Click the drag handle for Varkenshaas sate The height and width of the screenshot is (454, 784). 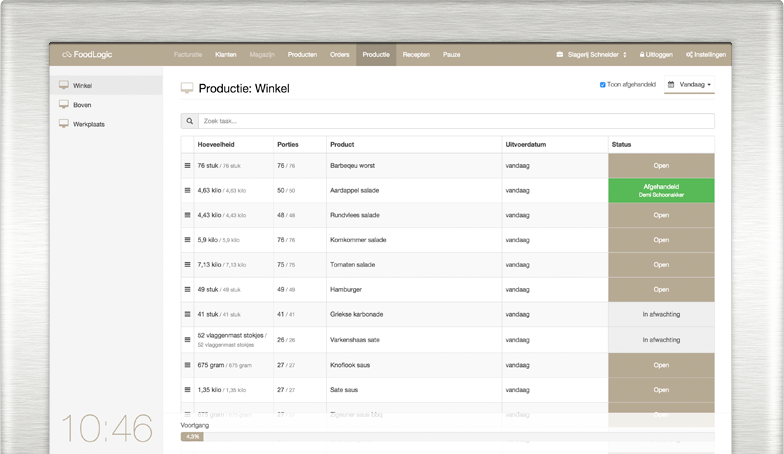point(188,340)
